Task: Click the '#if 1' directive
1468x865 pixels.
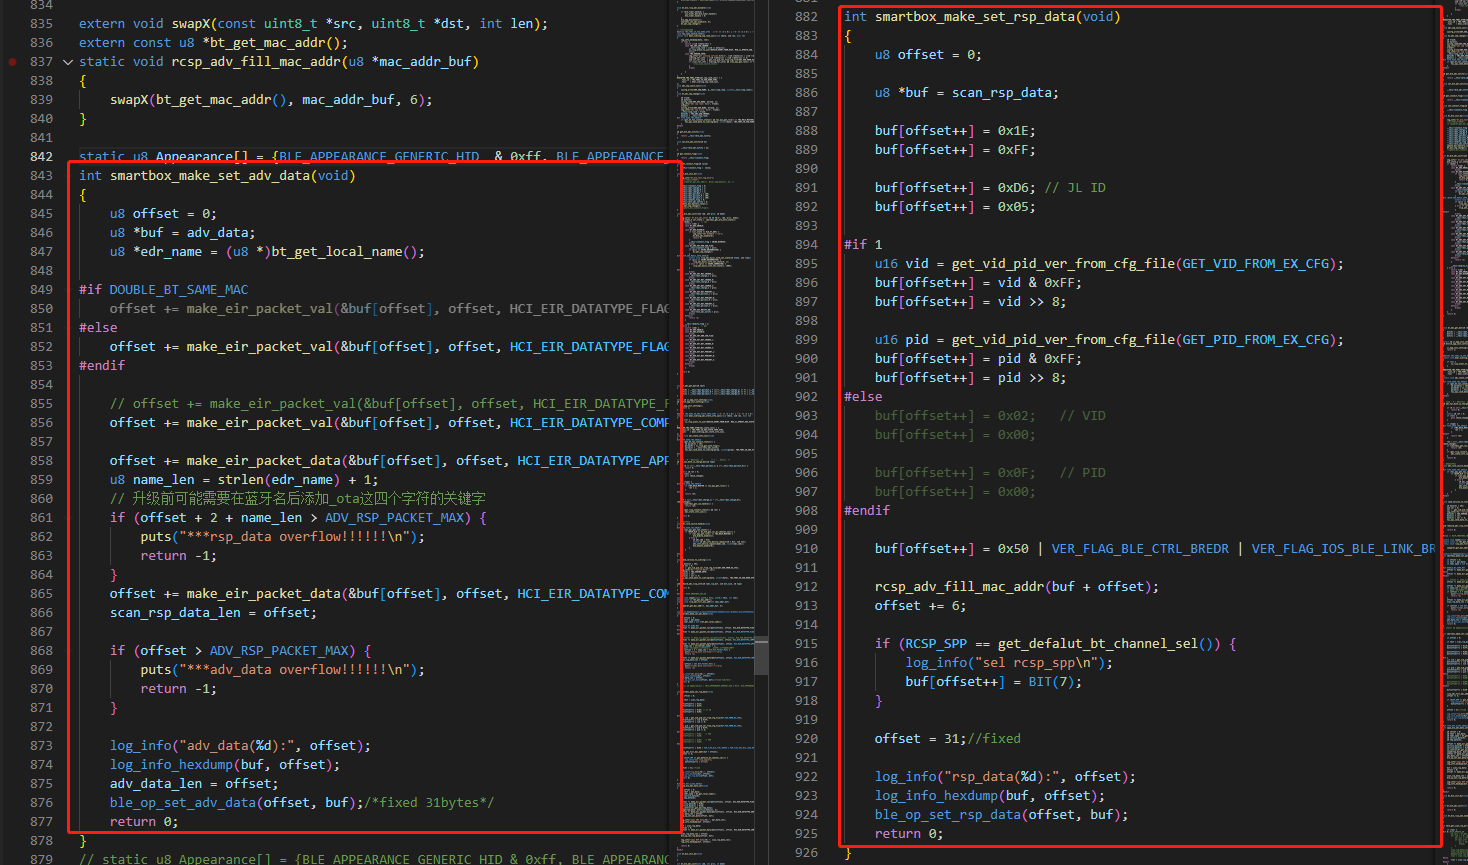Action: coord(863,245)
